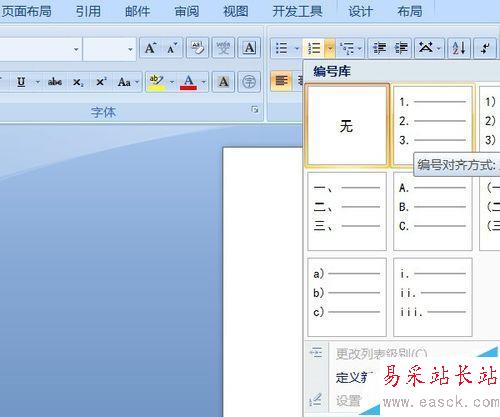Toggle subscript formatting
This screenshot has height=417, width=500.
pos(78,82)
